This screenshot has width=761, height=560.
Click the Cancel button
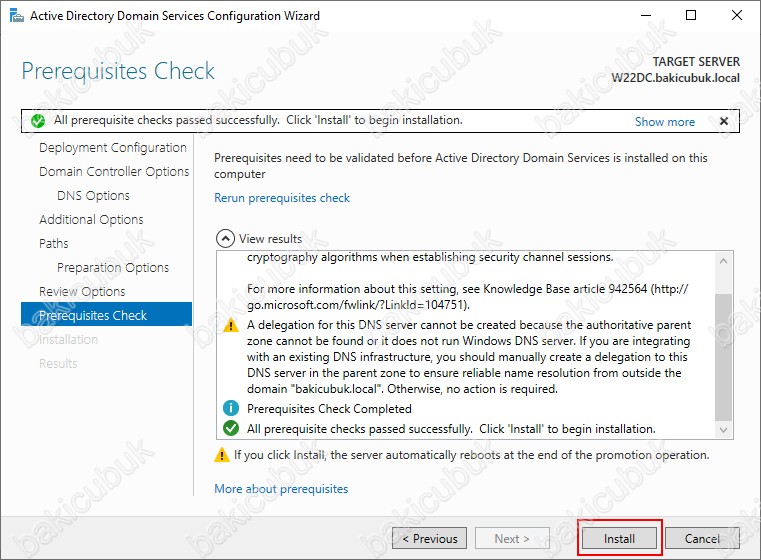coord(702,539)
